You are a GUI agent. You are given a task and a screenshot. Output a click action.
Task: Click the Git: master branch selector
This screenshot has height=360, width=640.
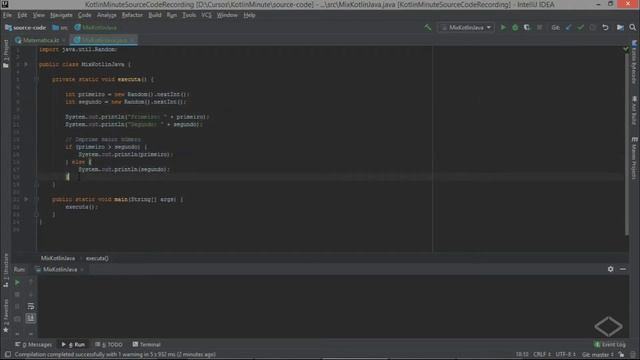(x=598, y=354)
